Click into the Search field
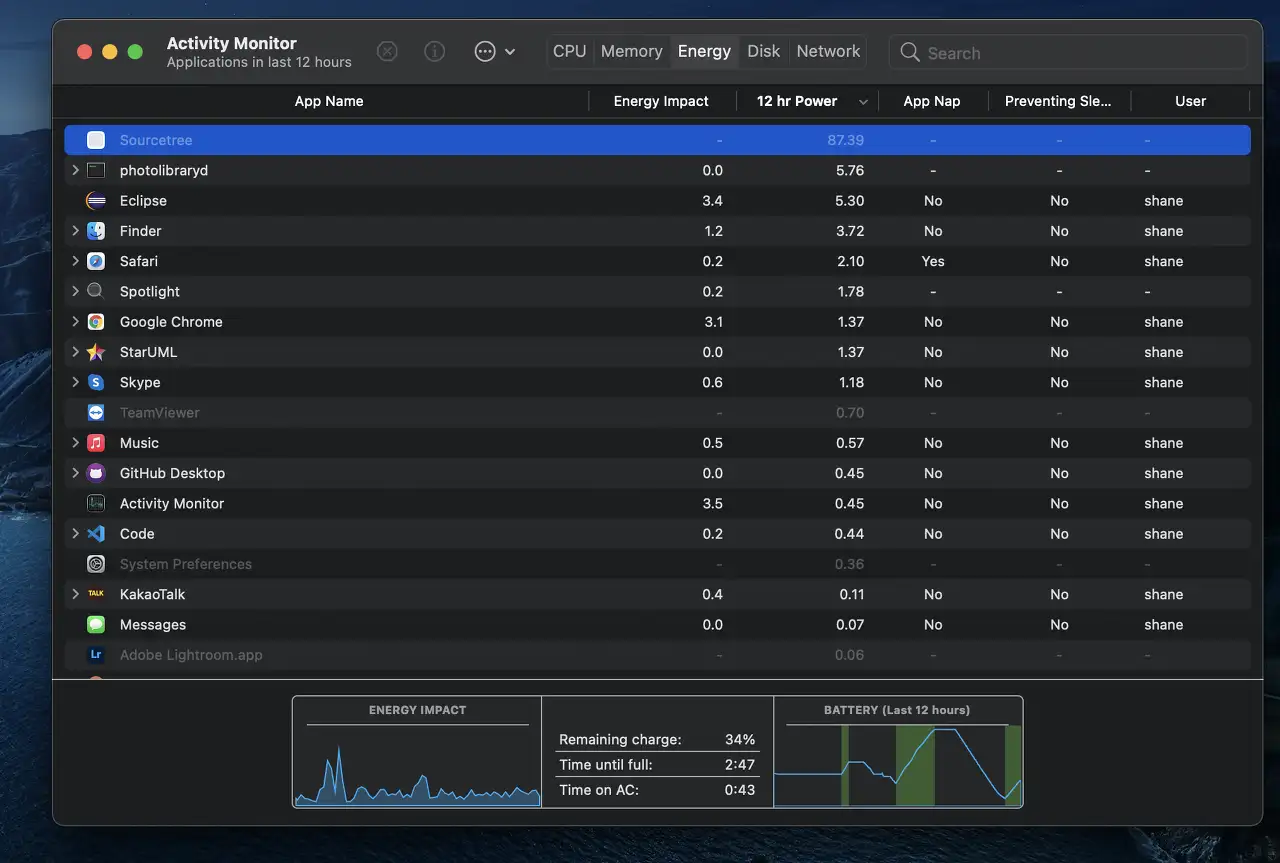Viewport: 1280px width, 863px height. 1068,52
